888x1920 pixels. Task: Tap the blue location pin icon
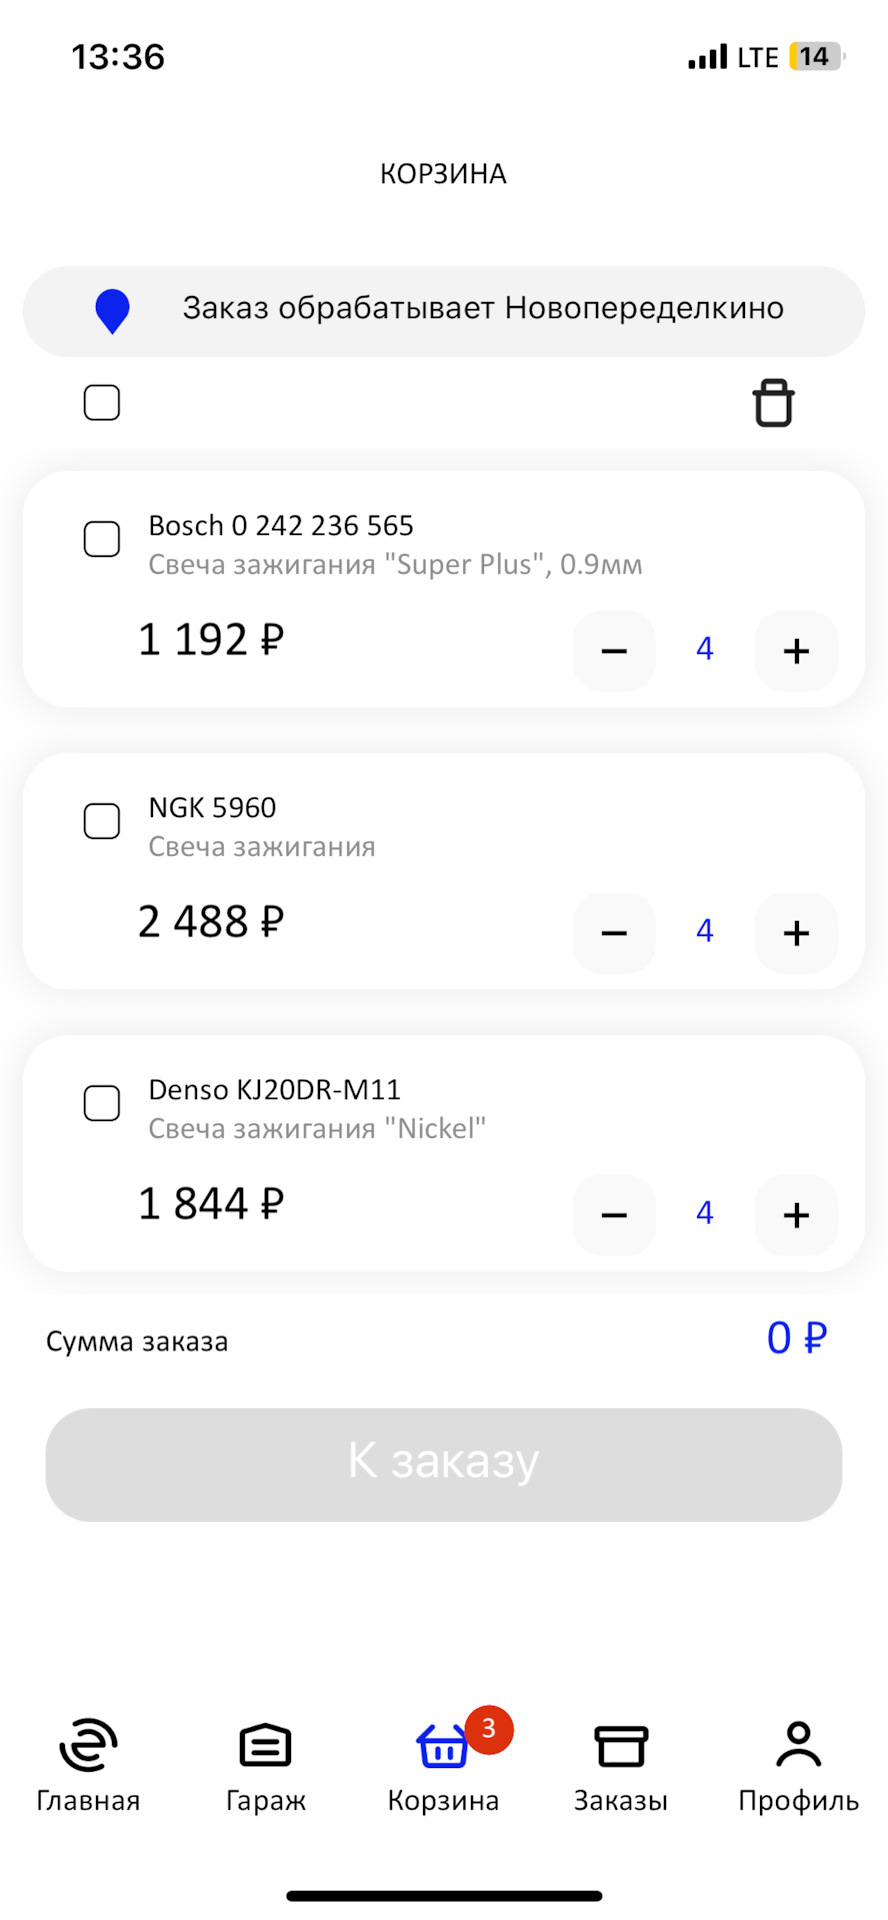(112, 310)
